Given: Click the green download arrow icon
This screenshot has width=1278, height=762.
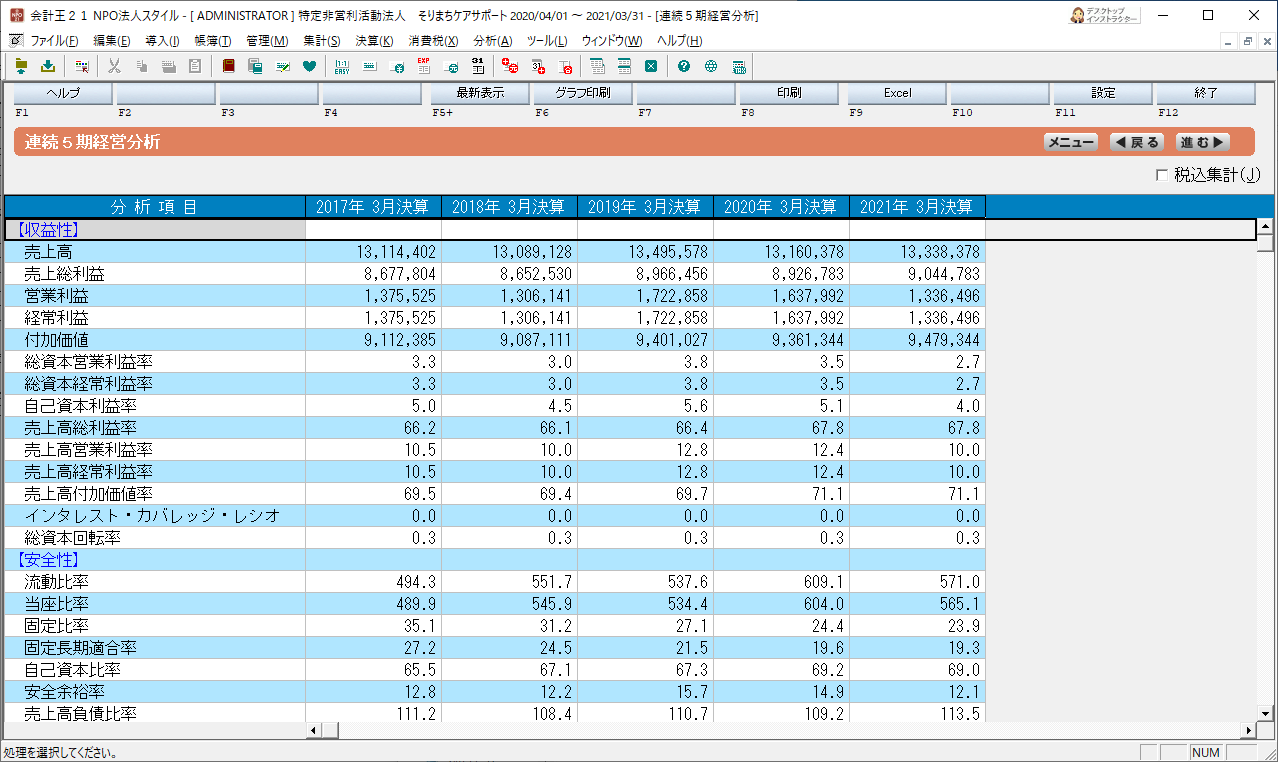Looking at the screenshot, I should (47, 67).
